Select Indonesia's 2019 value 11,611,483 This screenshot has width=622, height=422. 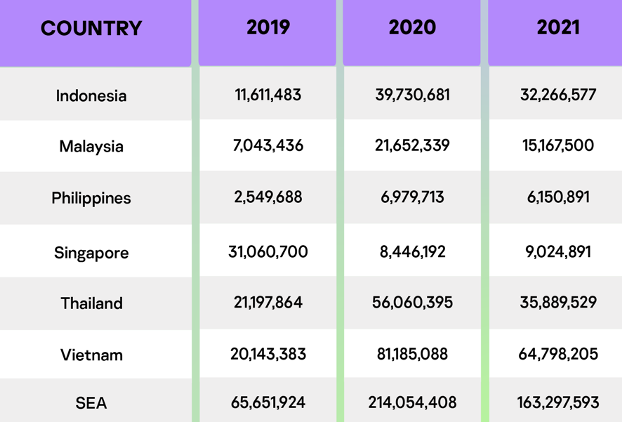pyautogui.click(x=268, y=95)
